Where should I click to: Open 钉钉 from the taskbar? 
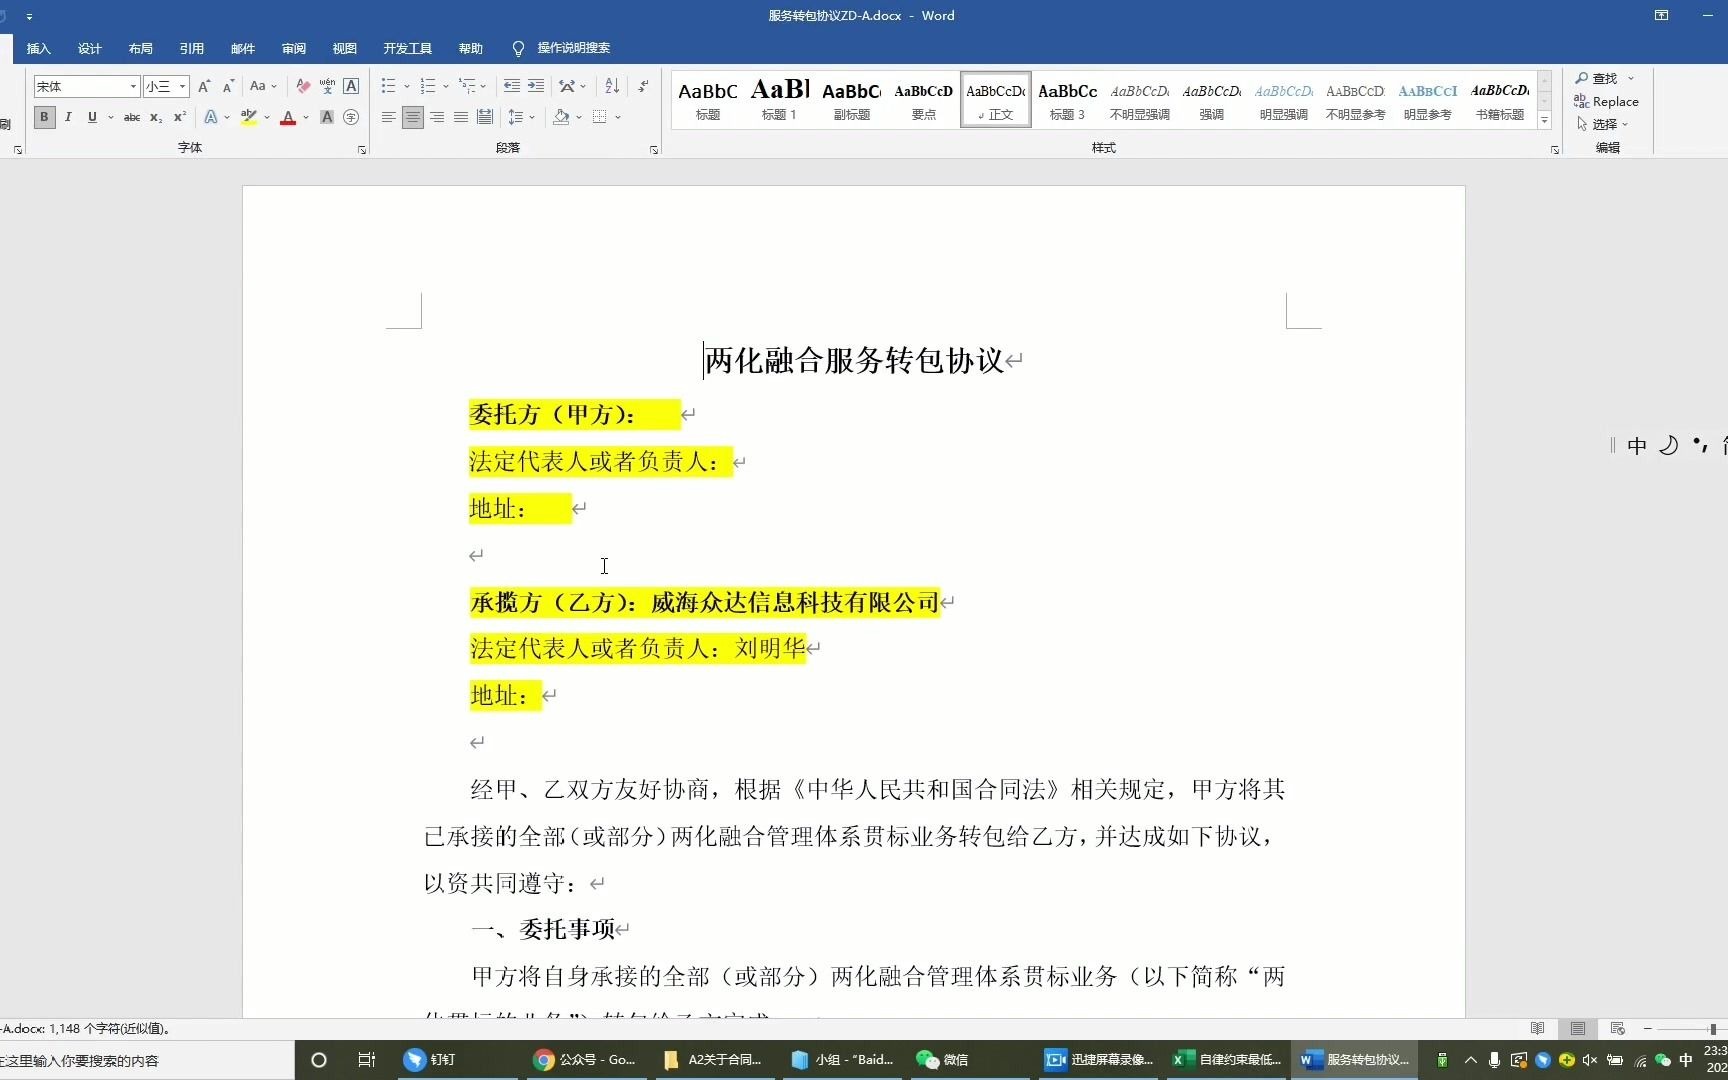[430, 1060]
